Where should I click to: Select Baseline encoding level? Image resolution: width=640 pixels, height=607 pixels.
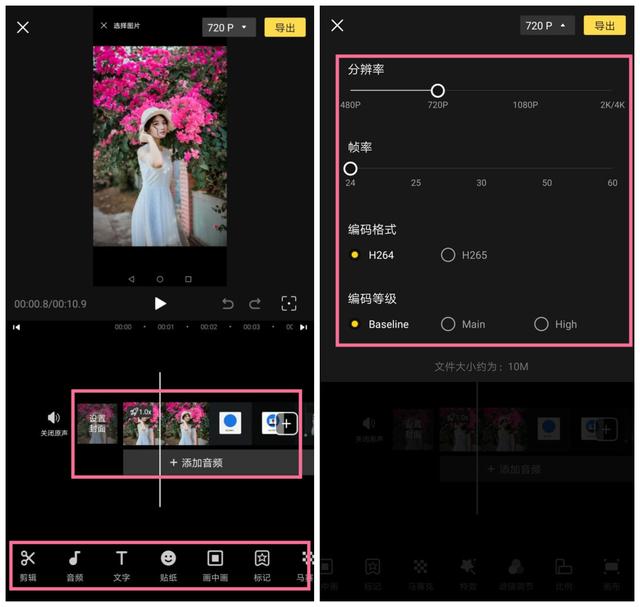[x=380, y=324]
